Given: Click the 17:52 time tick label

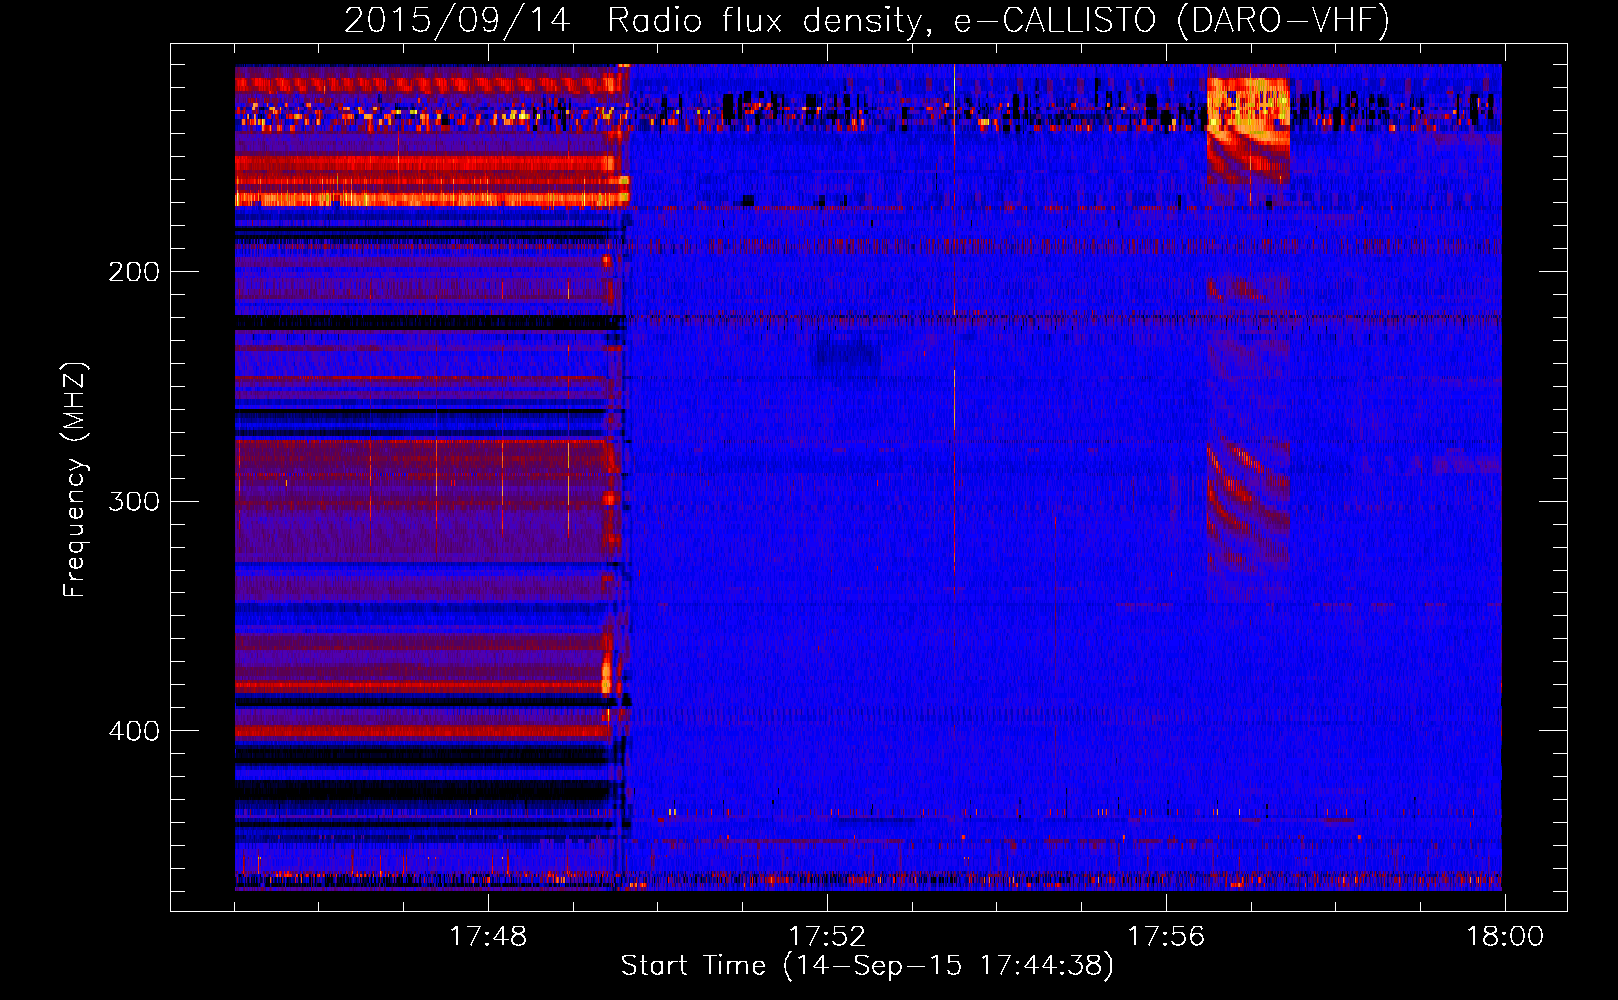Looking at the screenshot, I should [827, 937].
